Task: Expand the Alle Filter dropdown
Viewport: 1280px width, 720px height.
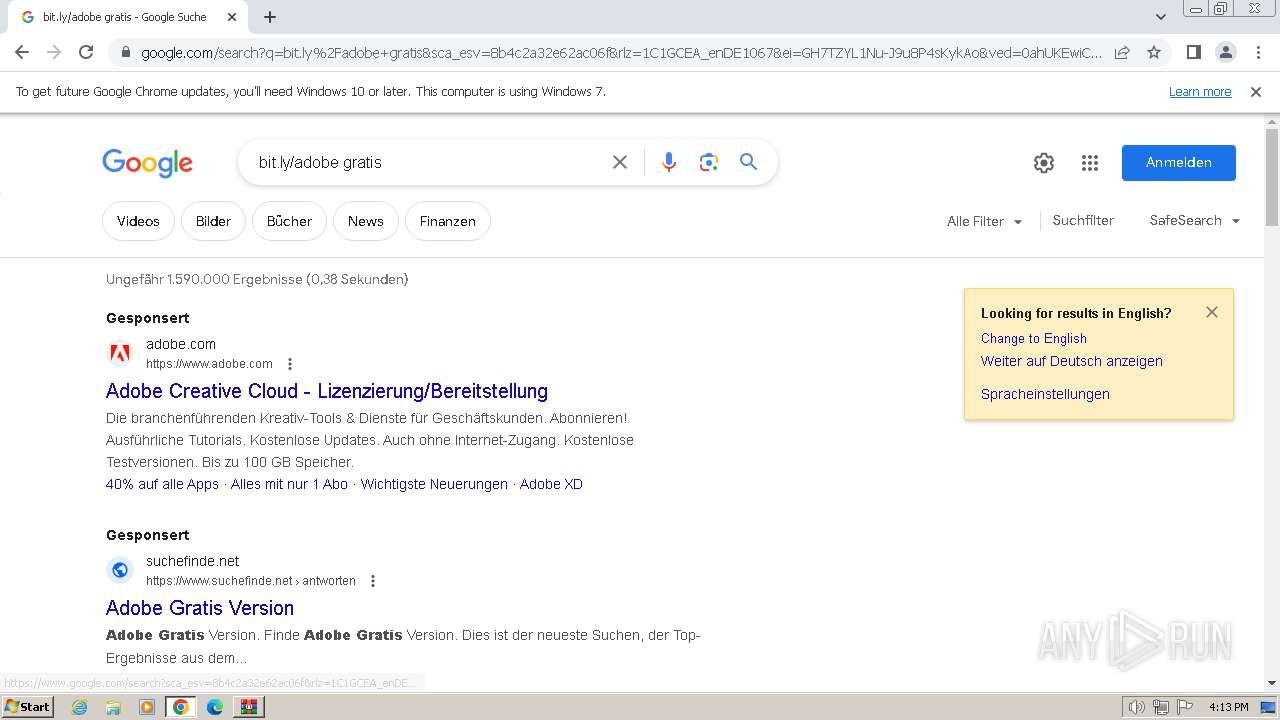Action: [x=985, y=221]
